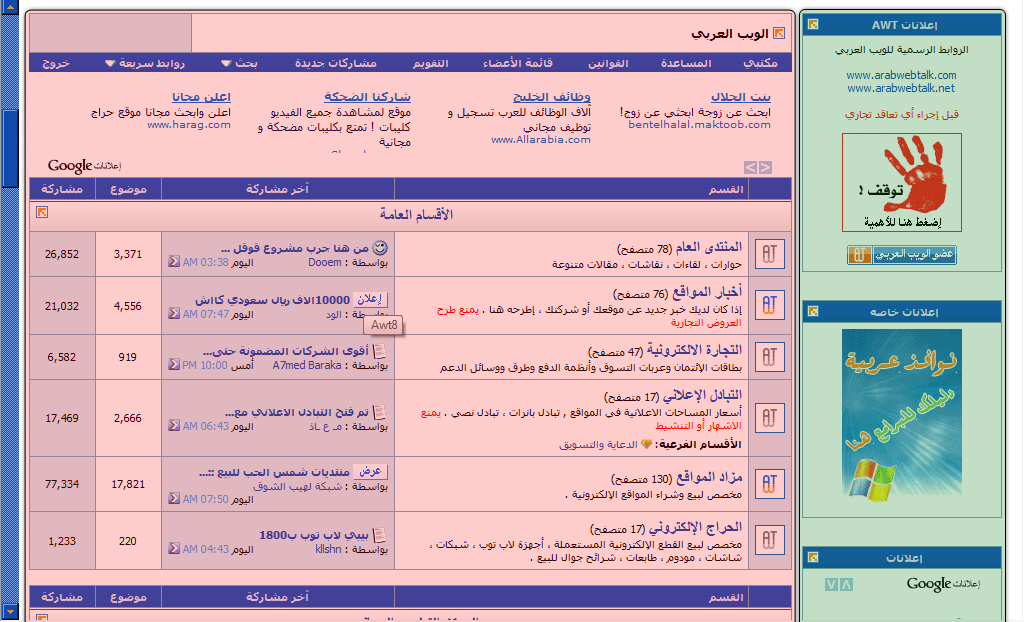This screenshot has width=1024, height=622.
Task: Collapse the الويب العربي header block
Action: (x=778, y=33)
